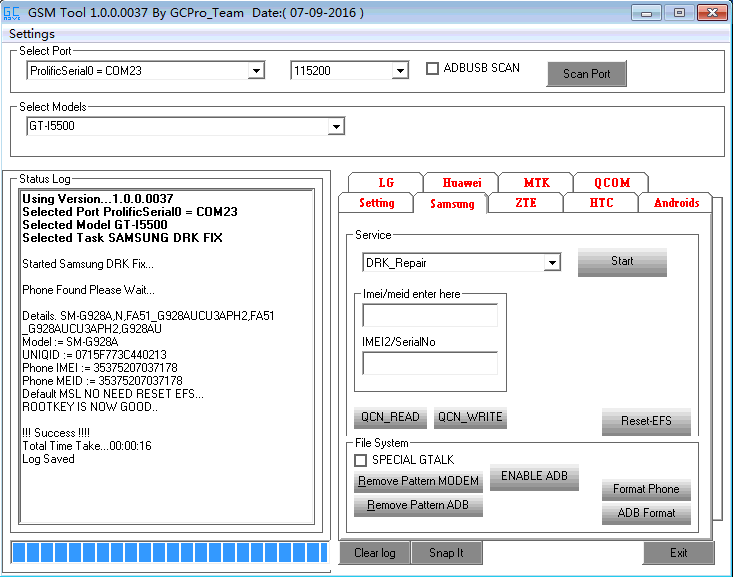Click the Exit button
The width and height of the screenshot is (733, 577).
coord(678,553)
